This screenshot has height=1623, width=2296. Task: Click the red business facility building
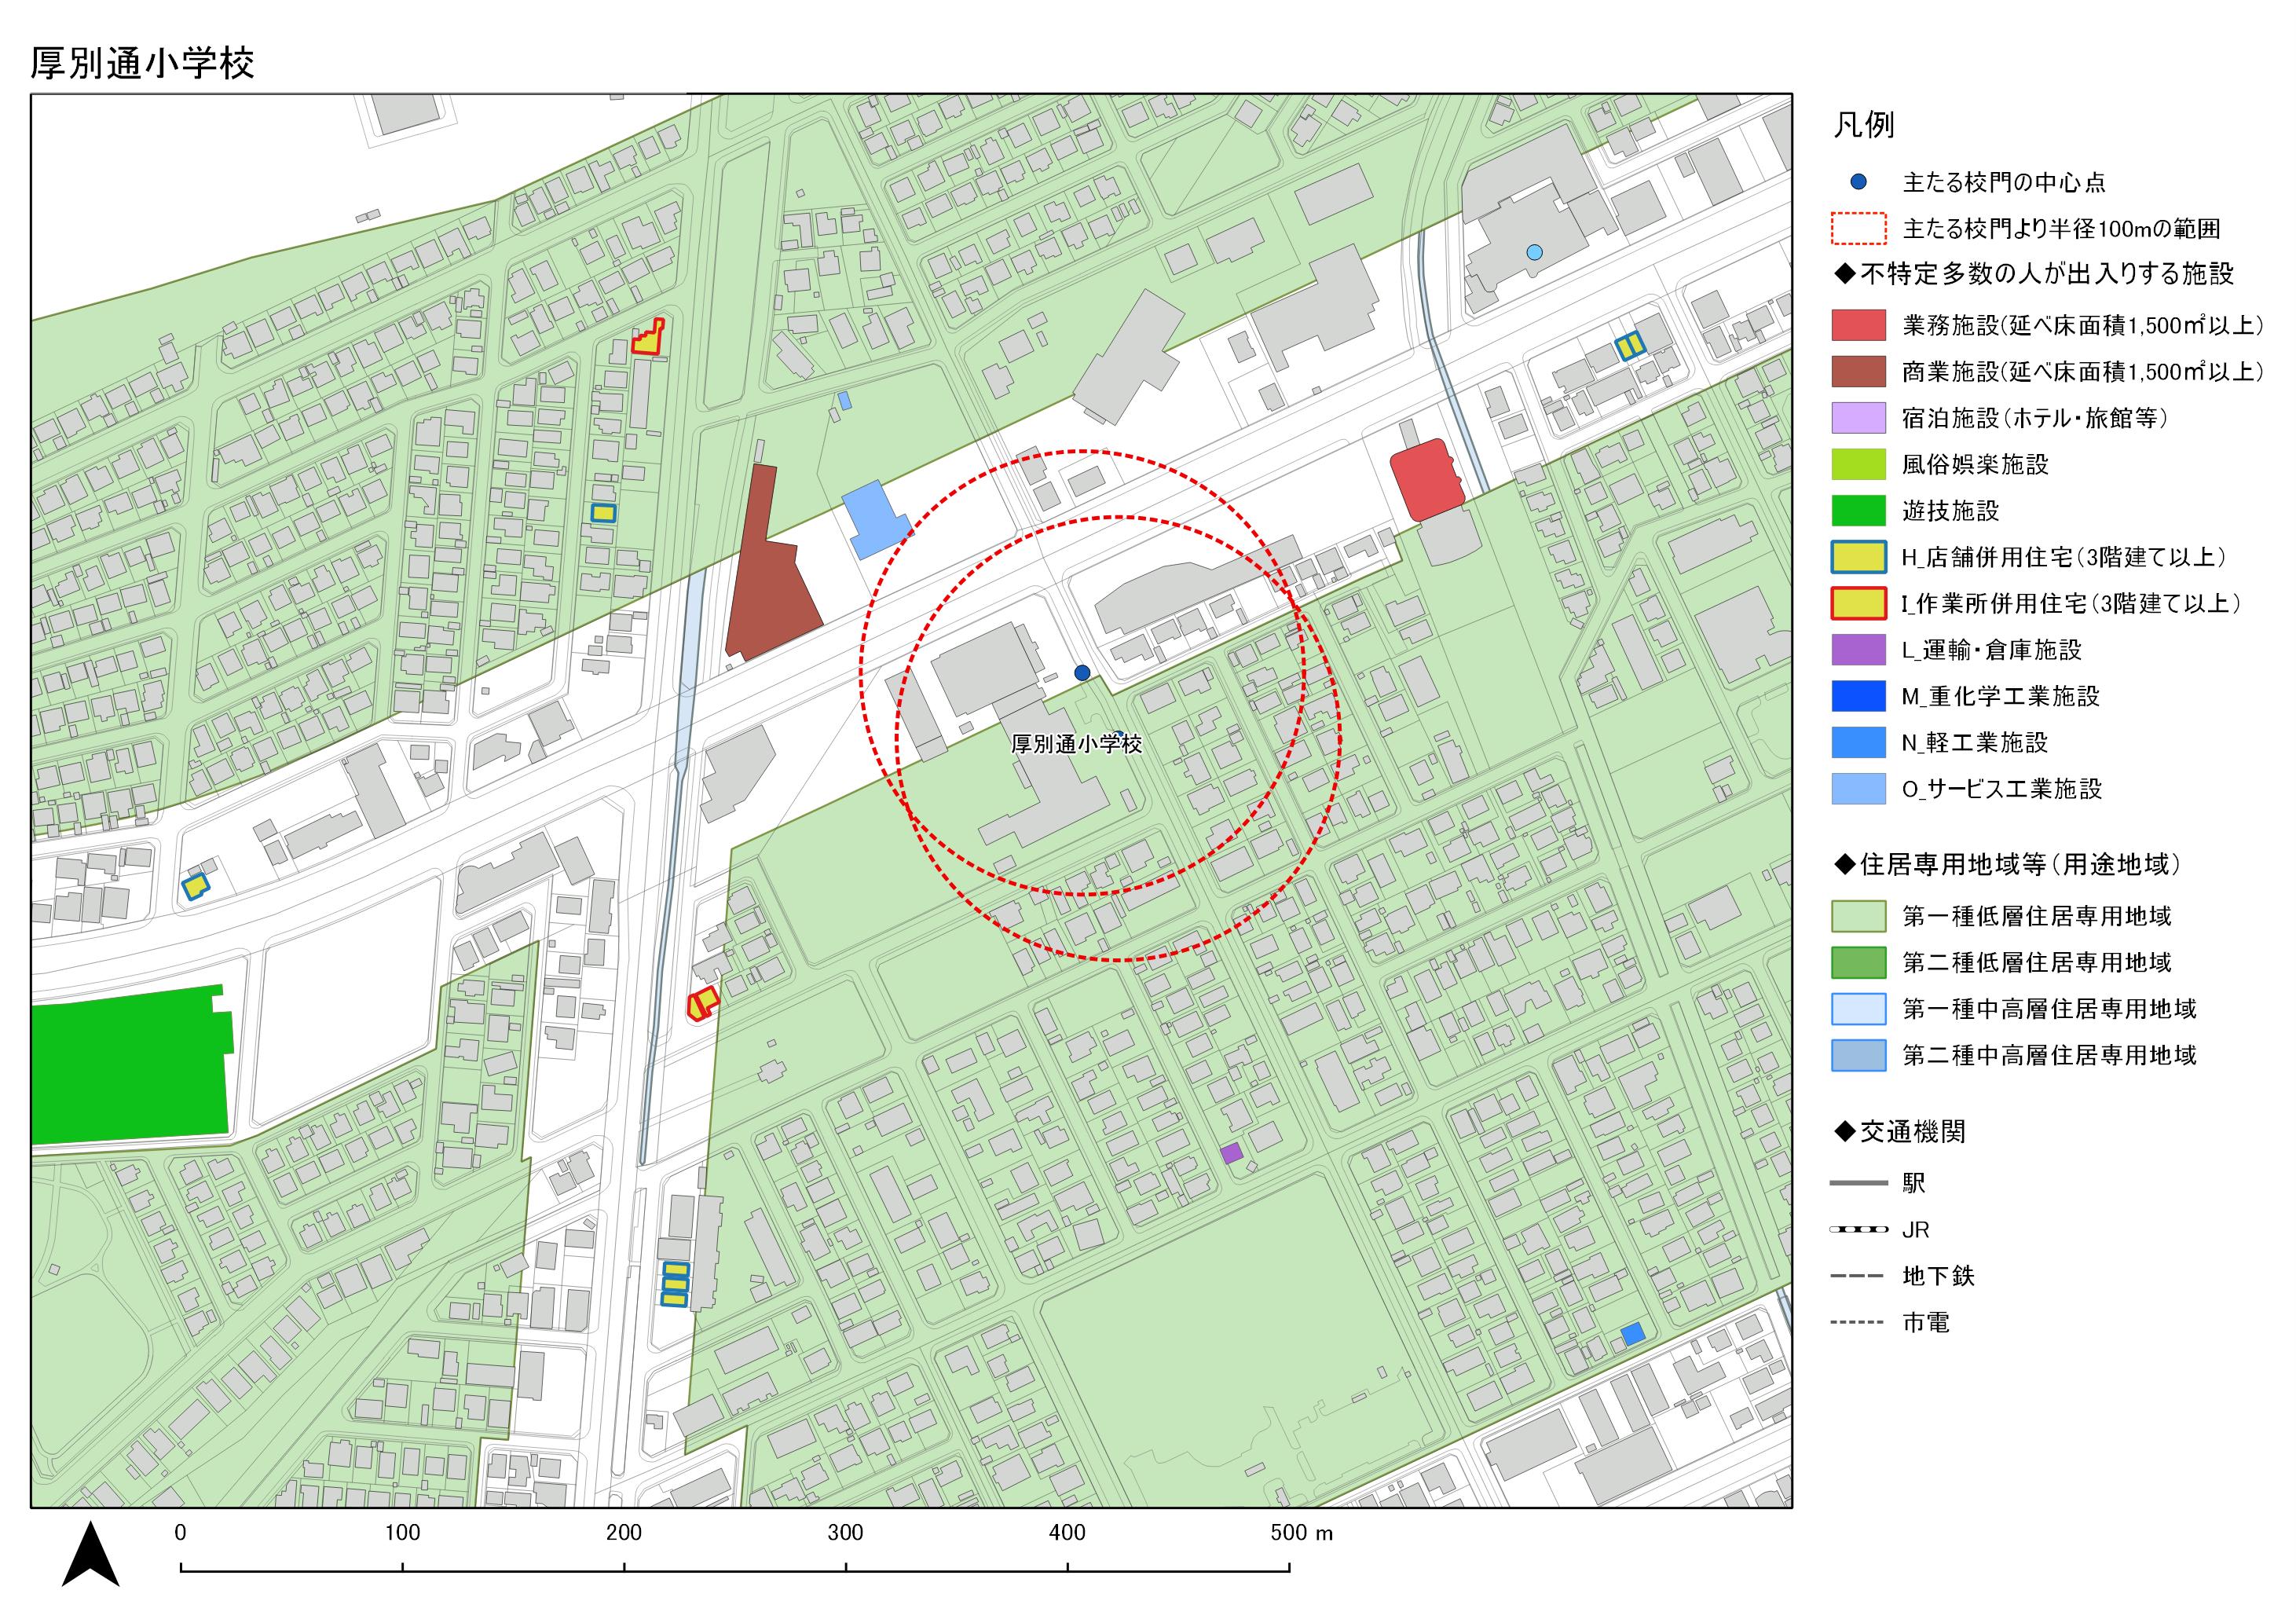coord(1427,480)
